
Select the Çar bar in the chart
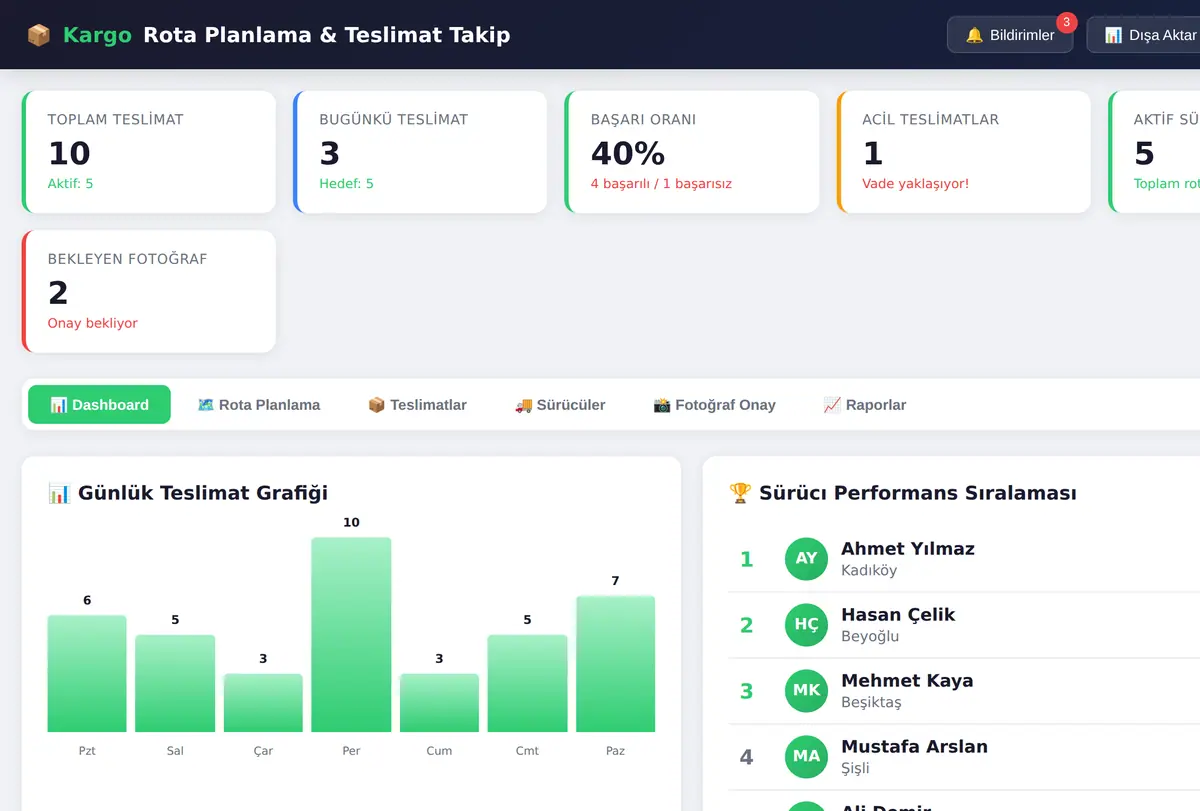[263, 703]
